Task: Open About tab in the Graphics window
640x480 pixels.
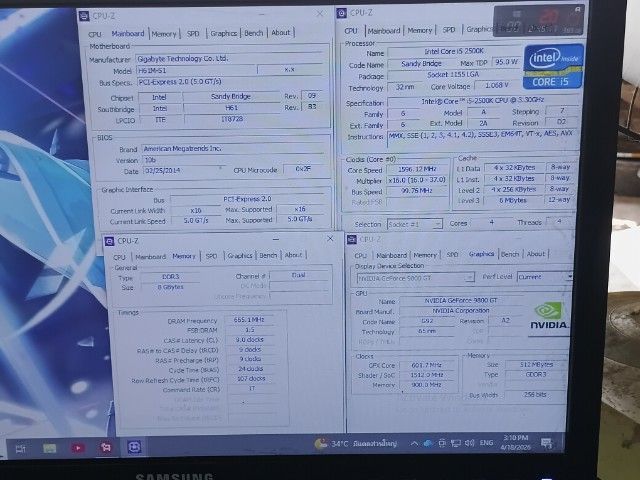Action: (536, 254)
